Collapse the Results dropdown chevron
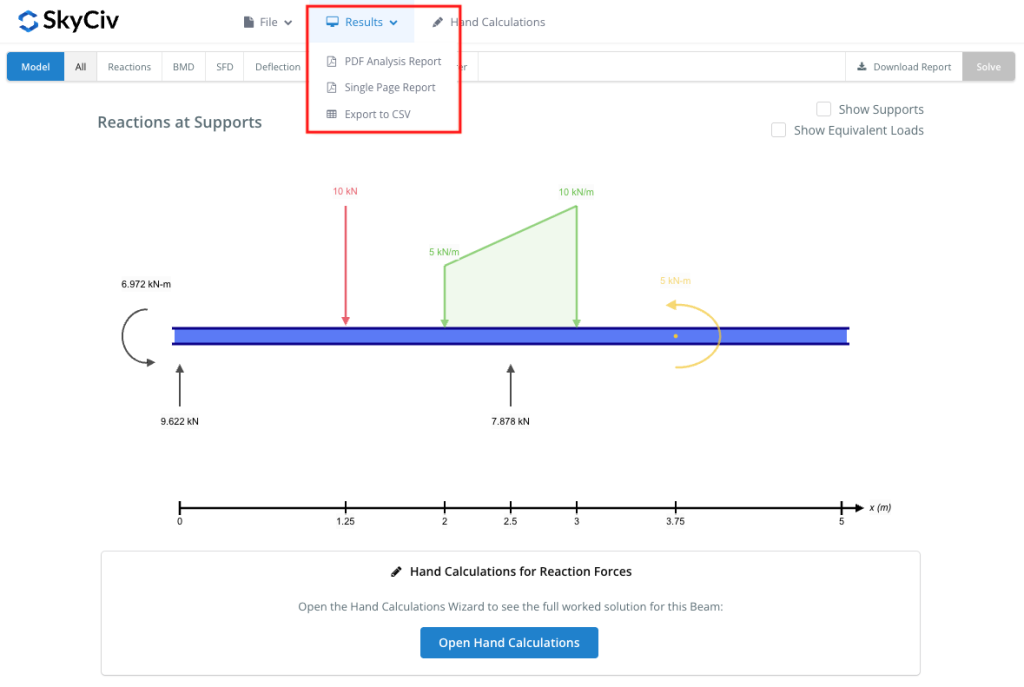Viewport: 1024px width, 687px height. pos(394,23)
